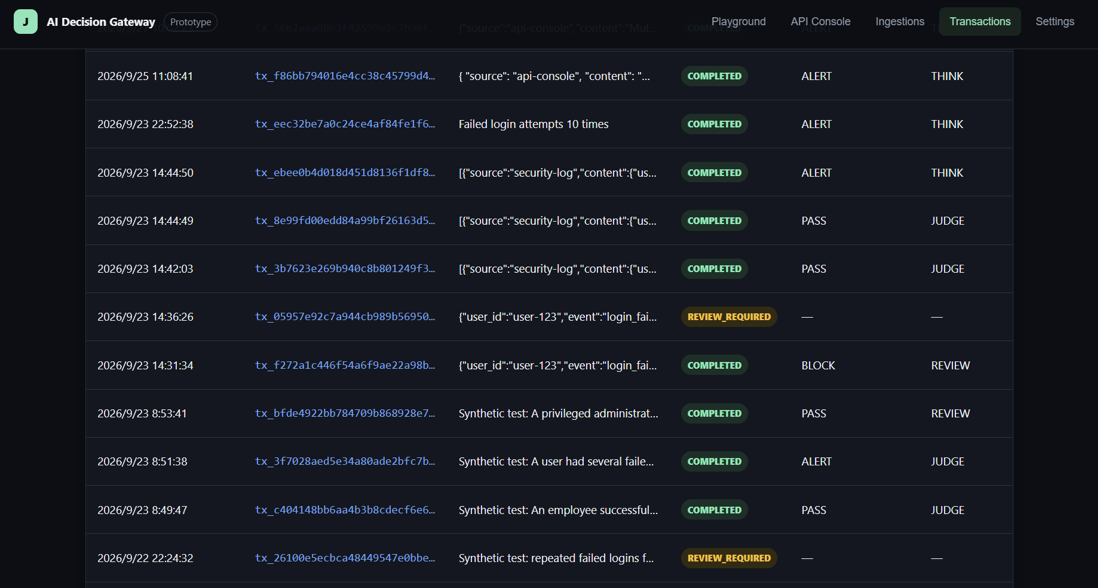Follow the tx_ebee0b4d018d451d8136f1df8 link
The width and height of the screenshot is (1098, 588).
pyautogui.click(x=345, y=173)
